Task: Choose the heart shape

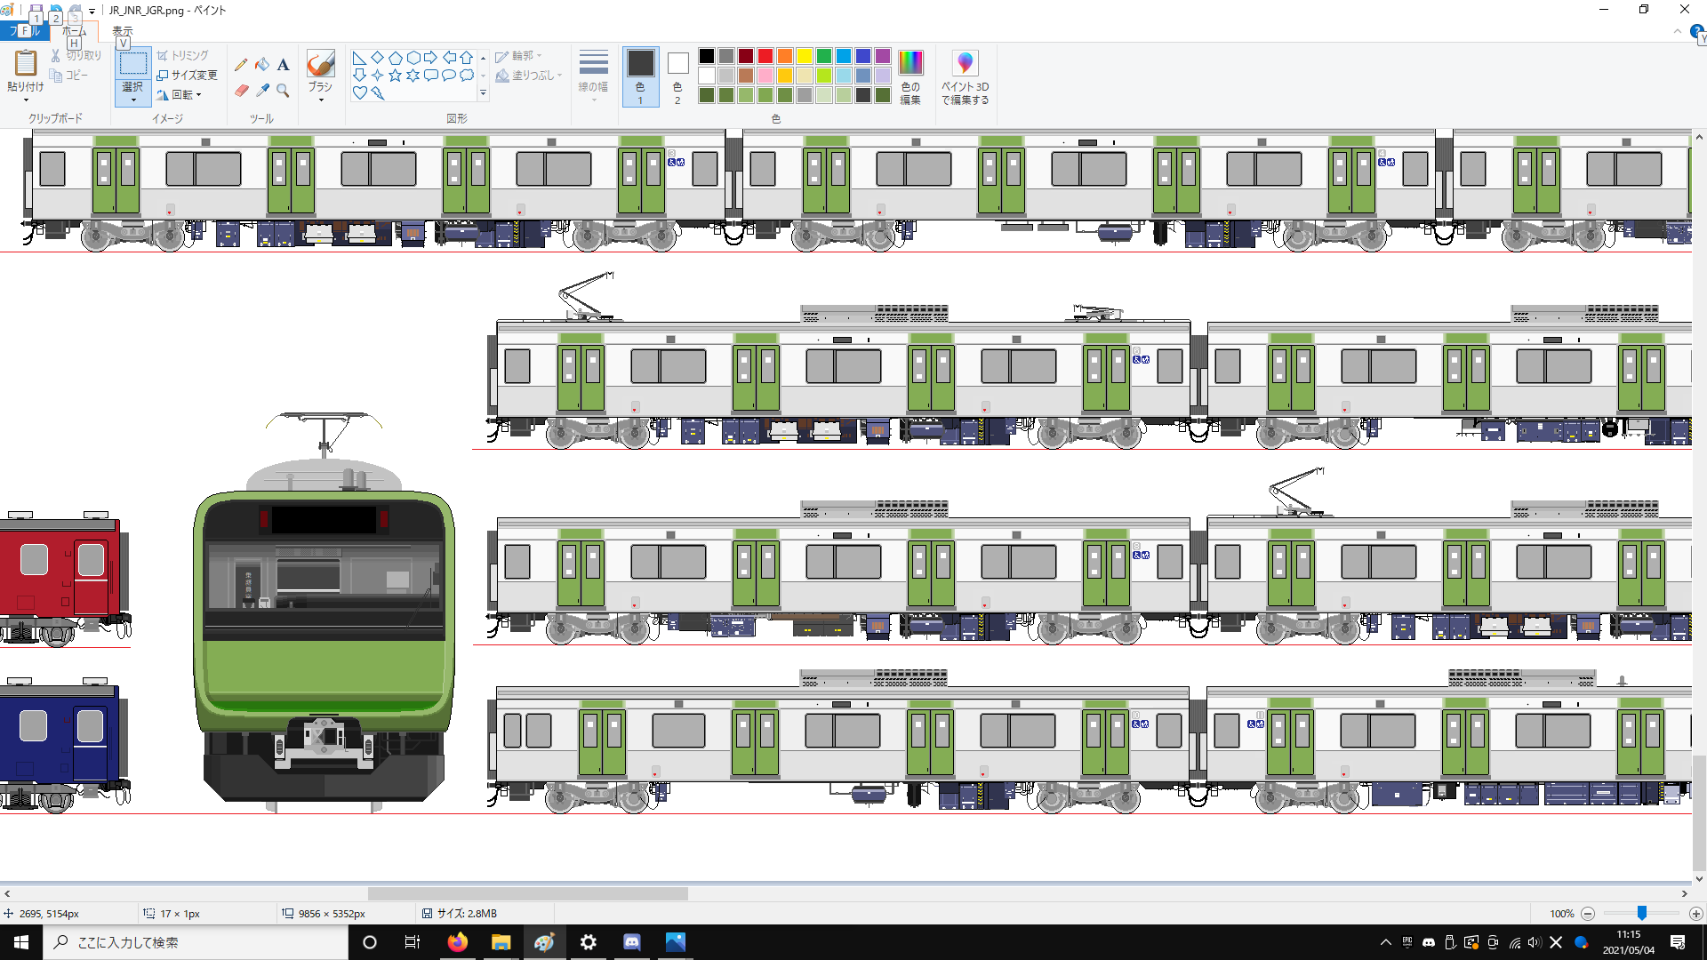Action: [x=359, y=93]
